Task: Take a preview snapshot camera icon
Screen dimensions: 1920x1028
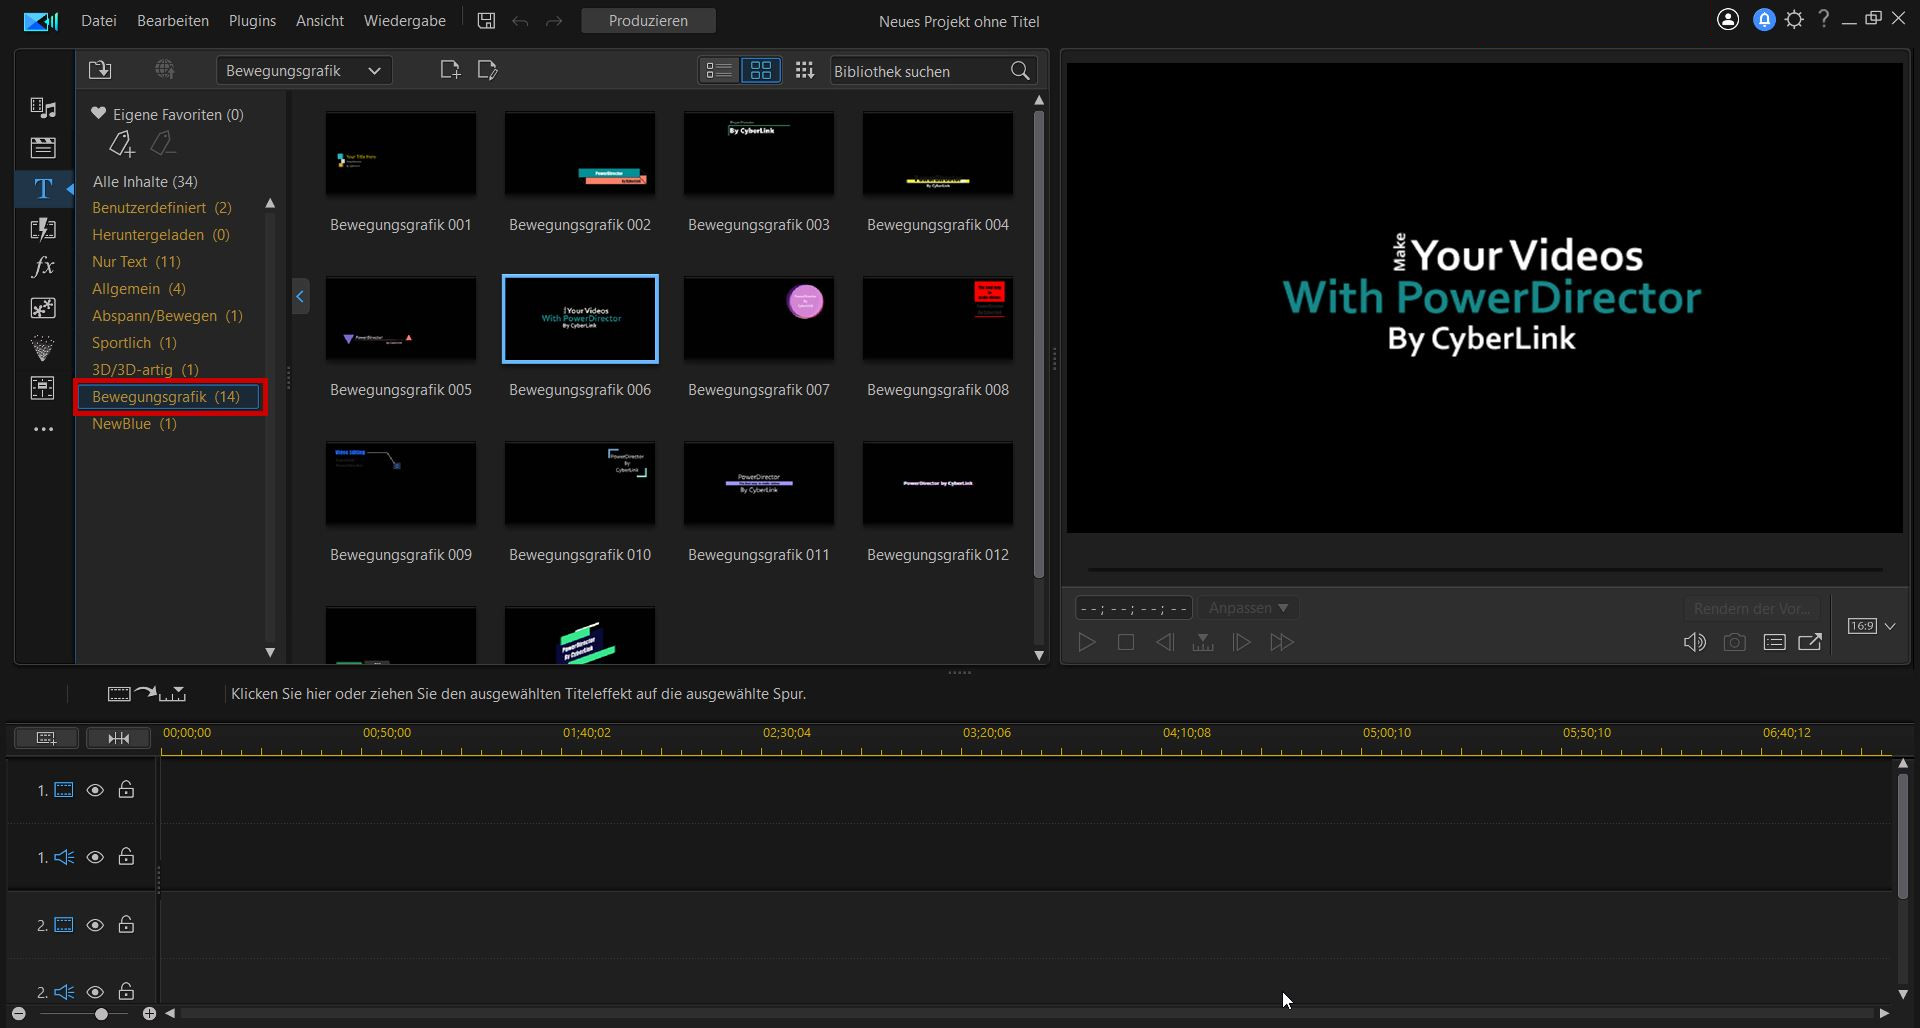Action: pos(1735,643)
